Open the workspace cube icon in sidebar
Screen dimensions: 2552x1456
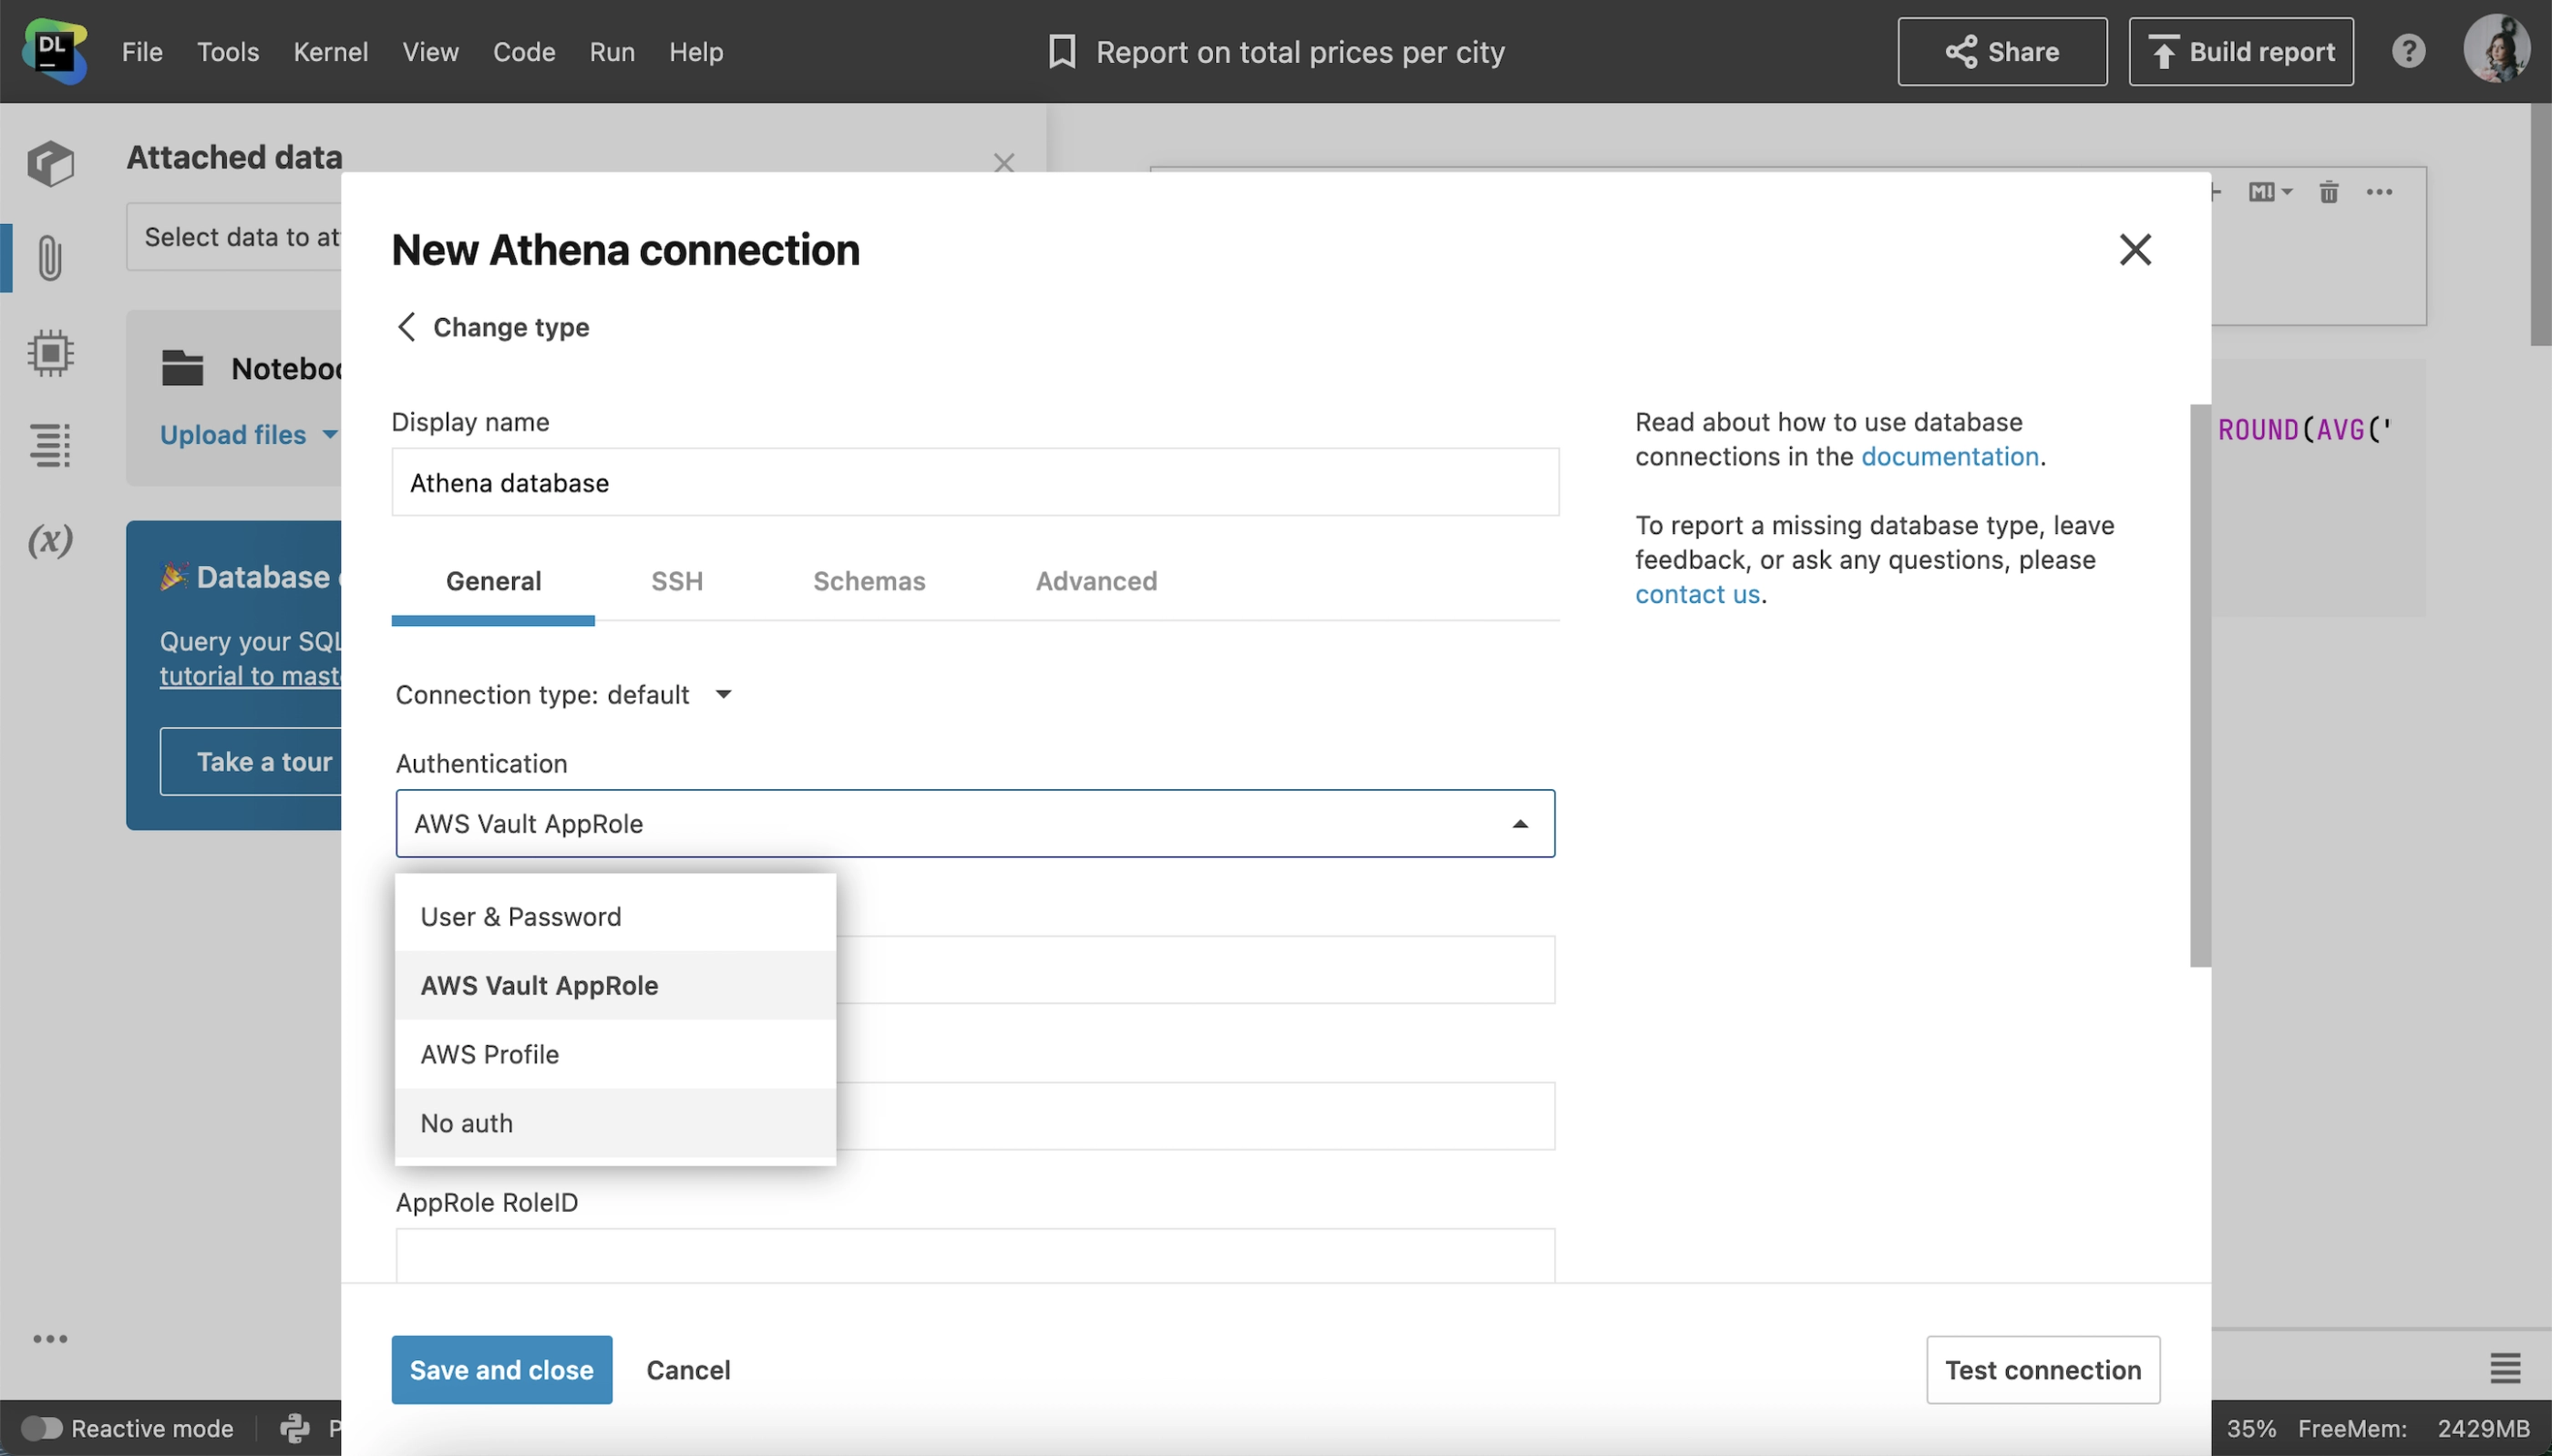[50, 164]
